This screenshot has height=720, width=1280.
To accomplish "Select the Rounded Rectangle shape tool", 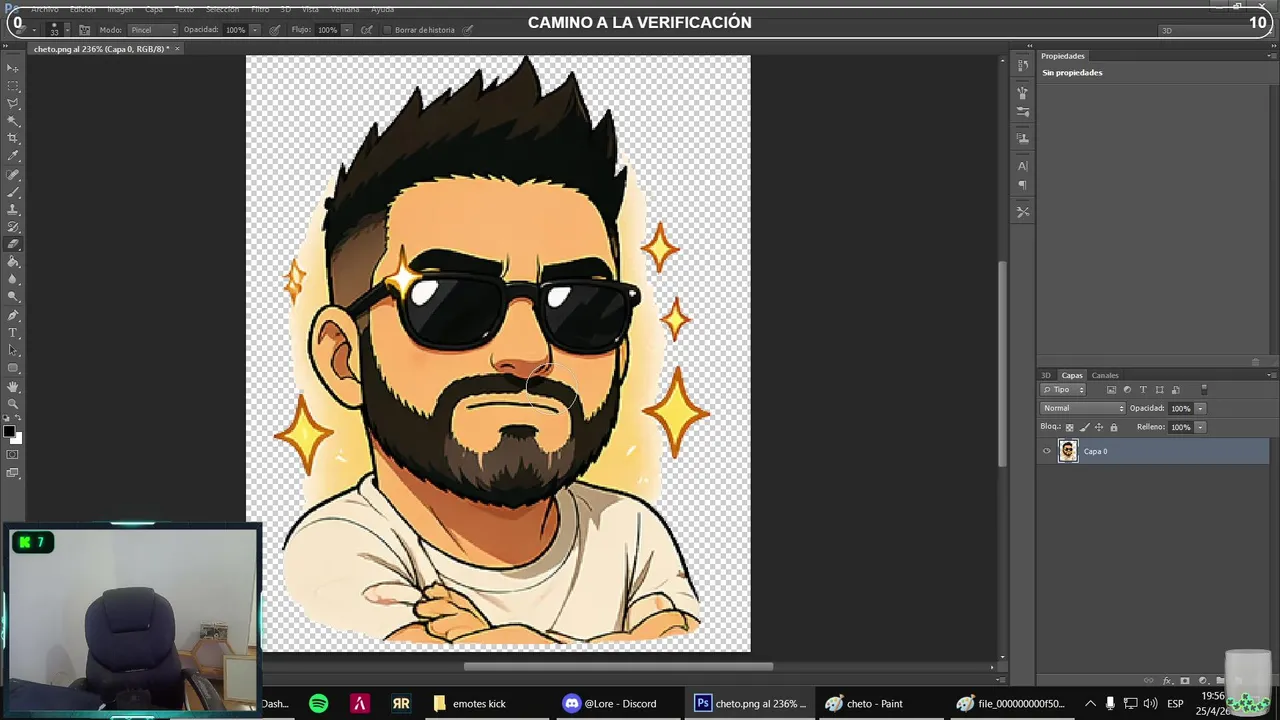I will pyautogui.click(x=13, y=368).
